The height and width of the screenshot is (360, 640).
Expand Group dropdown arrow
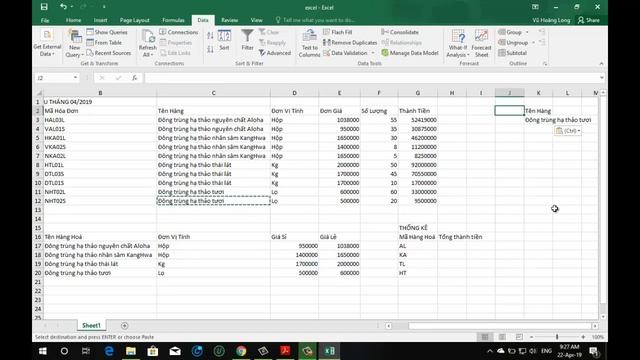(527, 32)
